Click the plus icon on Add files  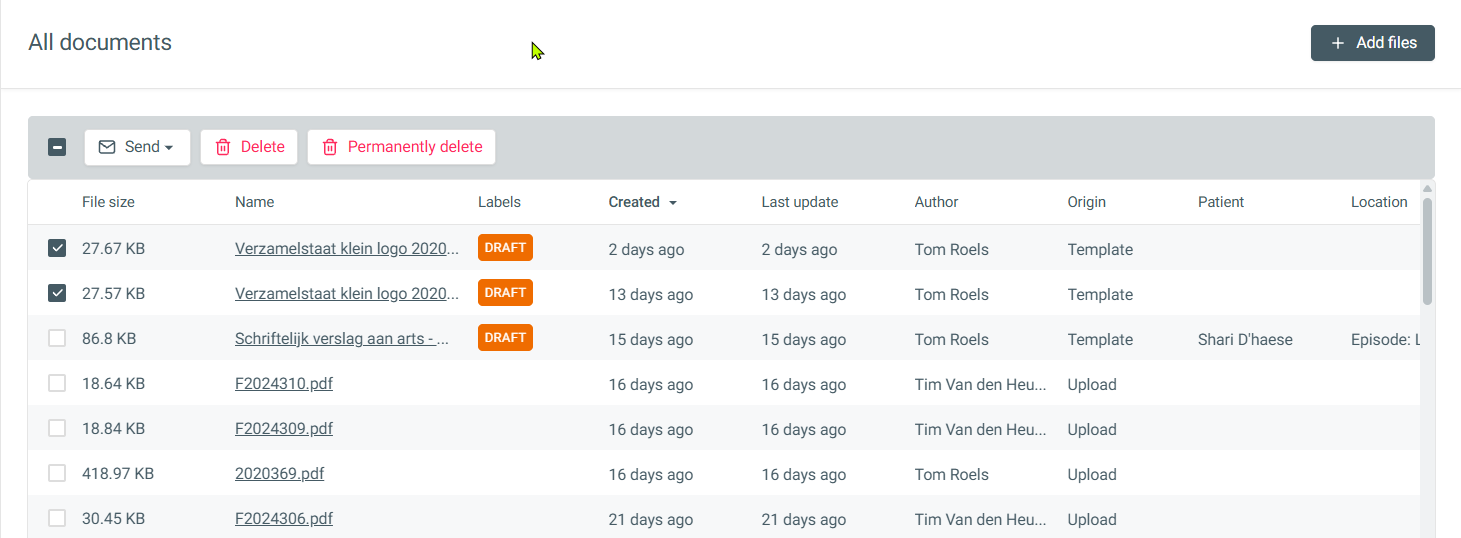tap(1338, 43)
